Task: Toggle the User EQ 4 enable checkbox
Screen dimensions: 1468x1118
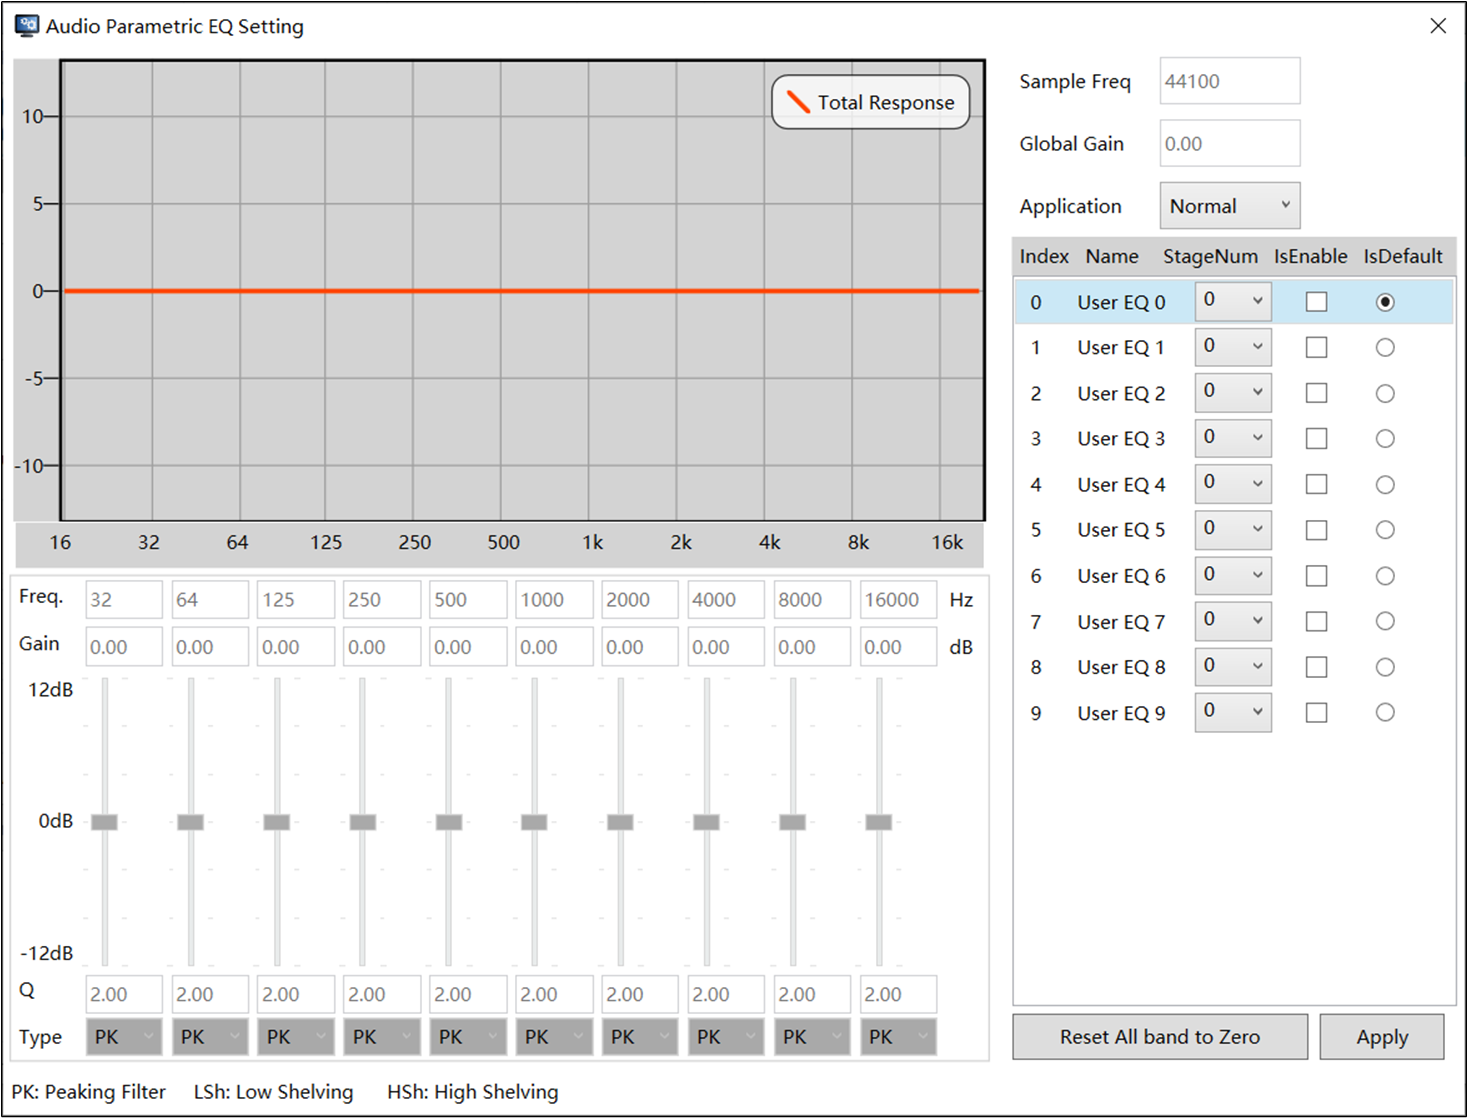Action: click(1316, 484)
